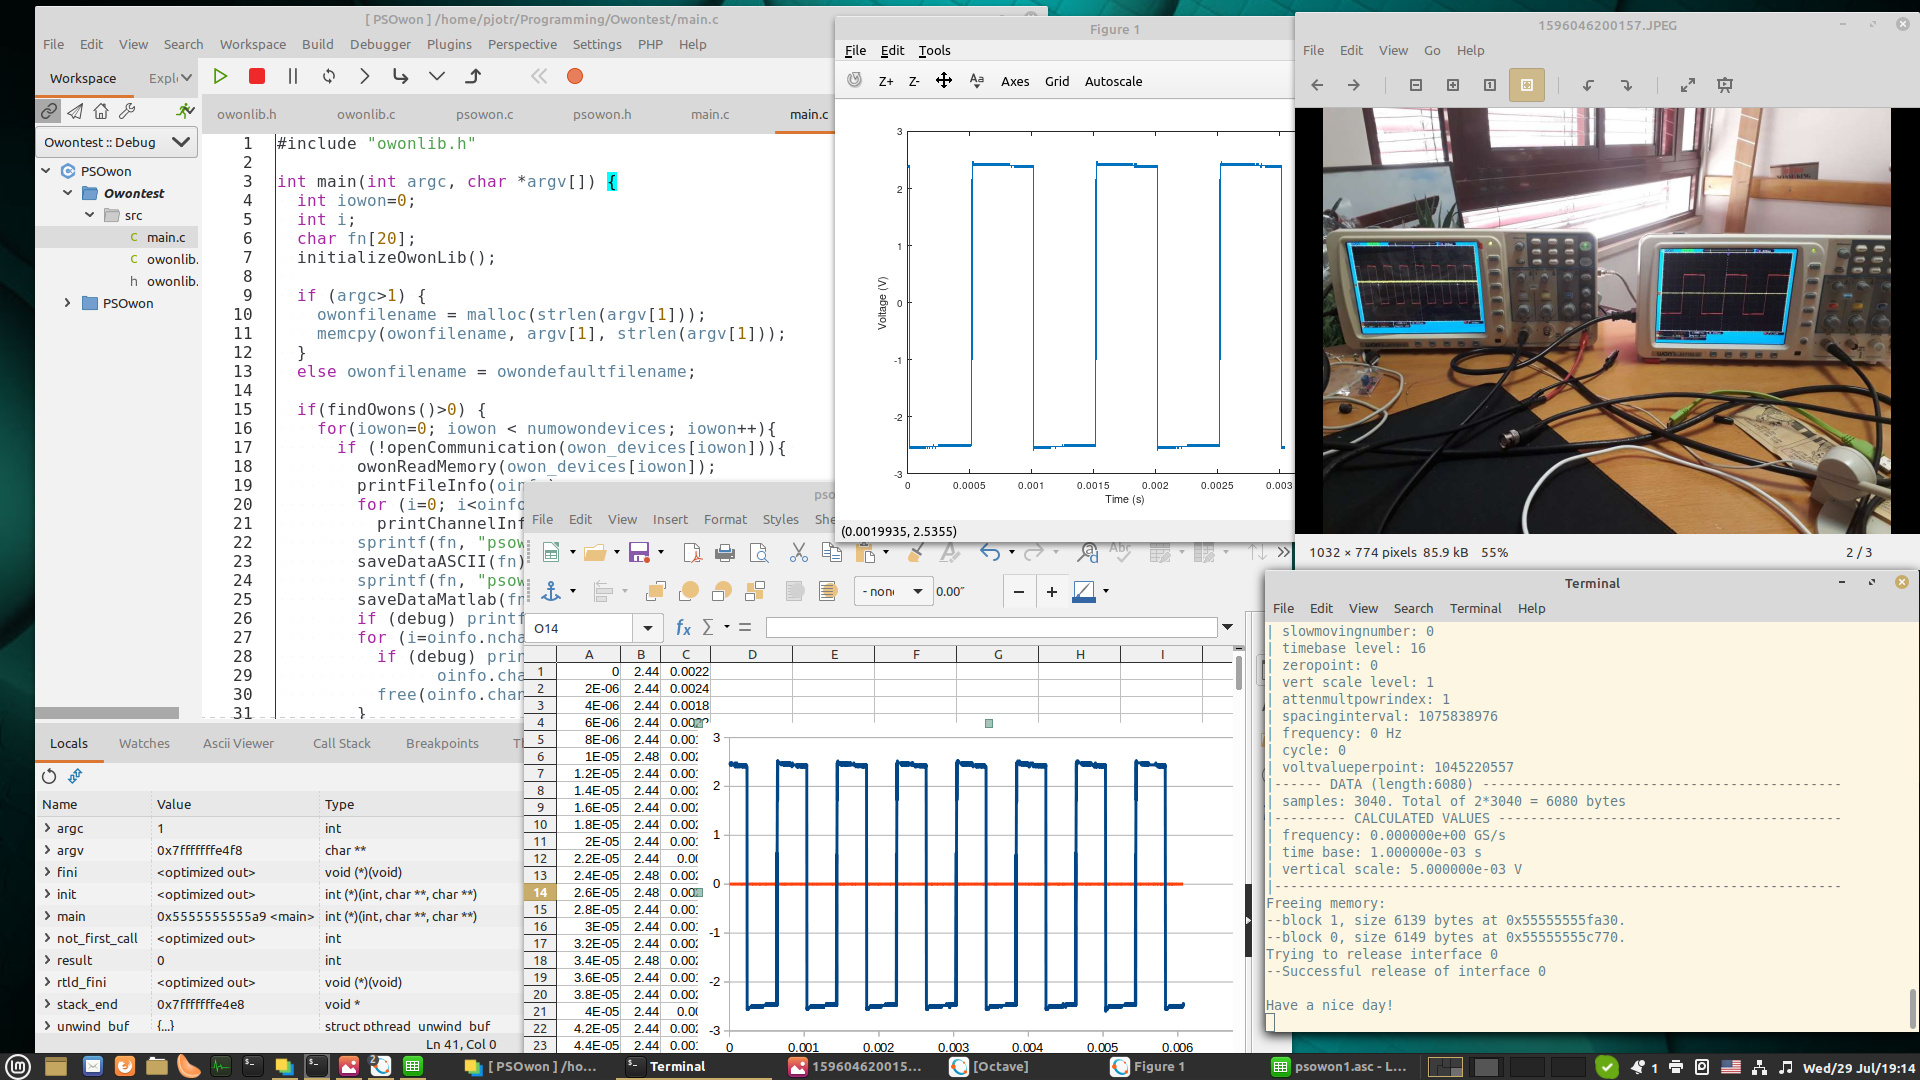Collapse the src folder in the workspace tree
The image size is (1920, 1080).
click(x=90, y=215)
